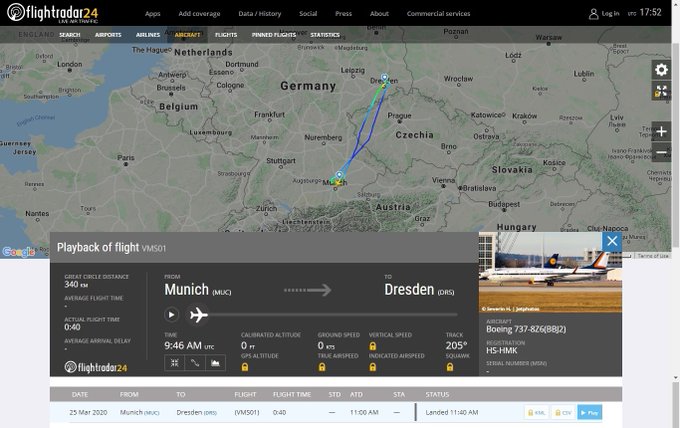Click the blue Play button in flight row
This screenshot has width=680, height=428.
click(x=590, y=412)
